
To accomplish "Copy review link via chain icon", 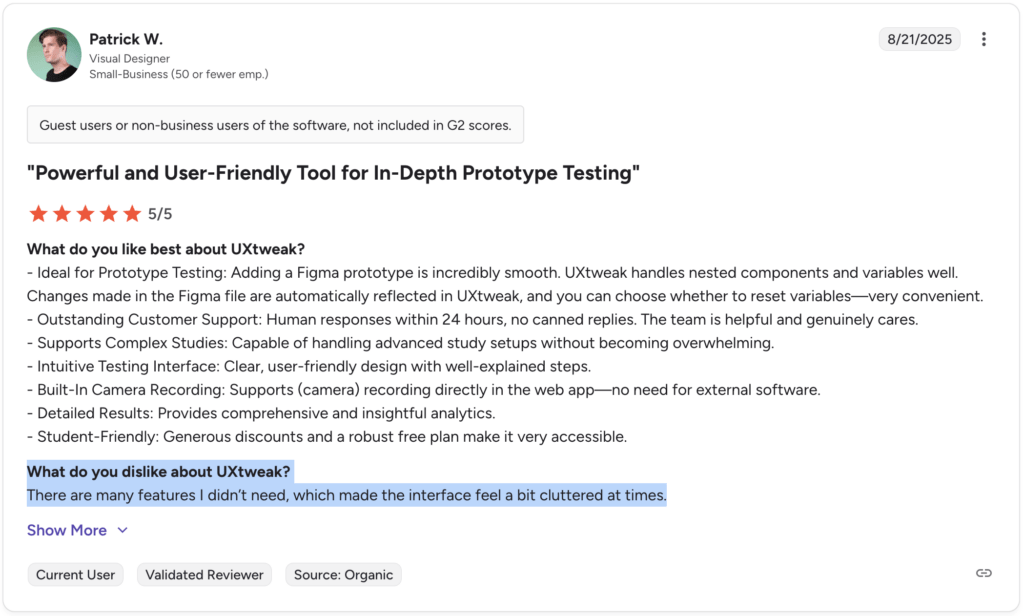I will pos(984,573).
